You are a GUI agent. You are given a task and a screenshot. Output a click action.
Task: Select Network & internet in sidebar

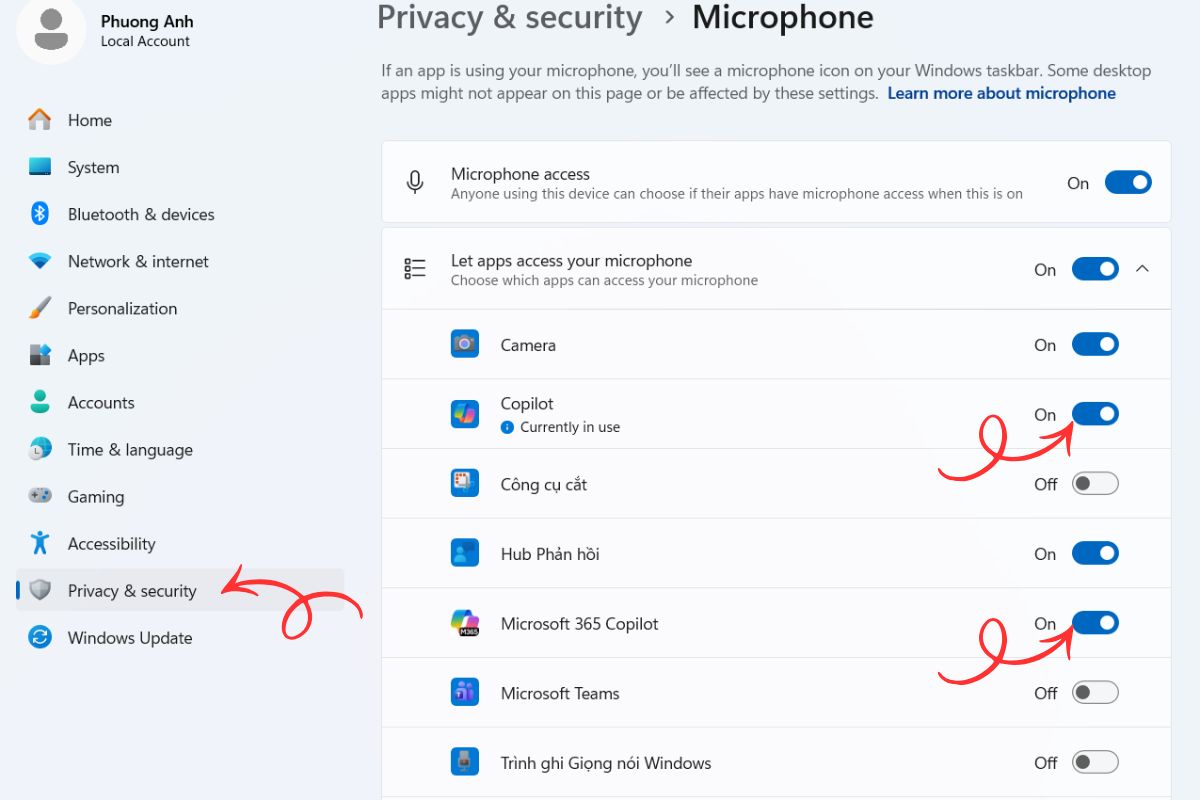coord(138,261)
